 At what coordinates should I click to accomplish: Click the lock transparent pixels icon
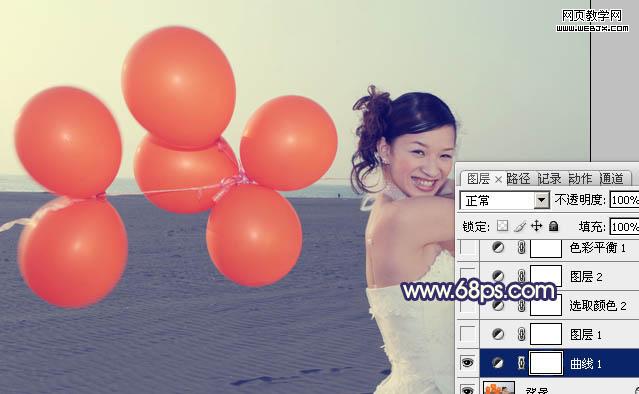click(x=502, y=226)
